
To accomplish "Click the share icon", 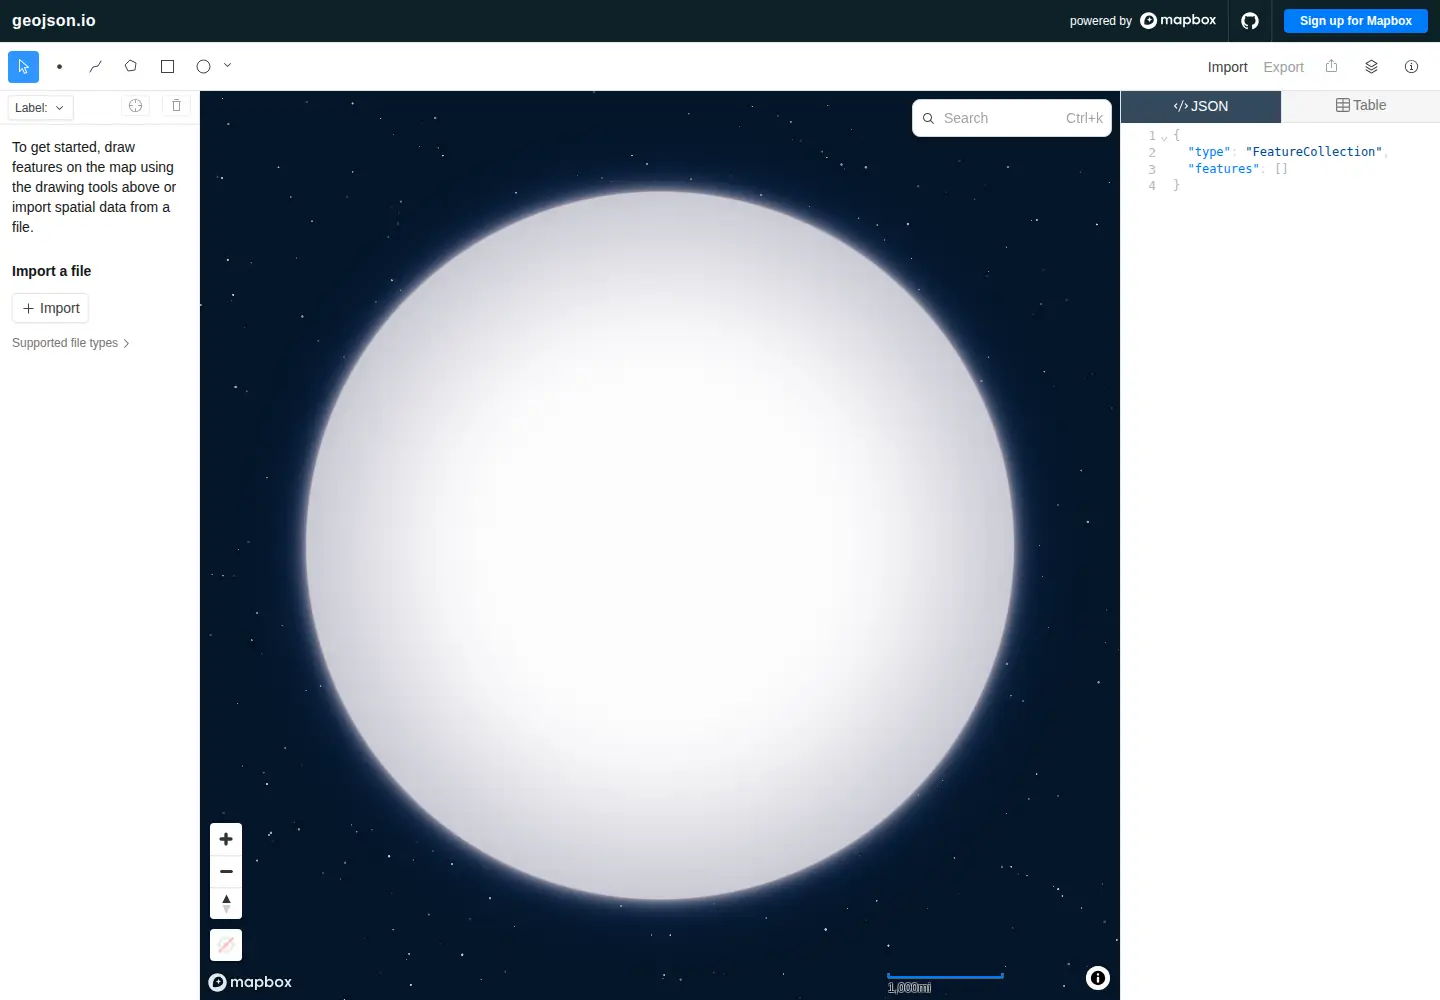I will pos(1331,66).
